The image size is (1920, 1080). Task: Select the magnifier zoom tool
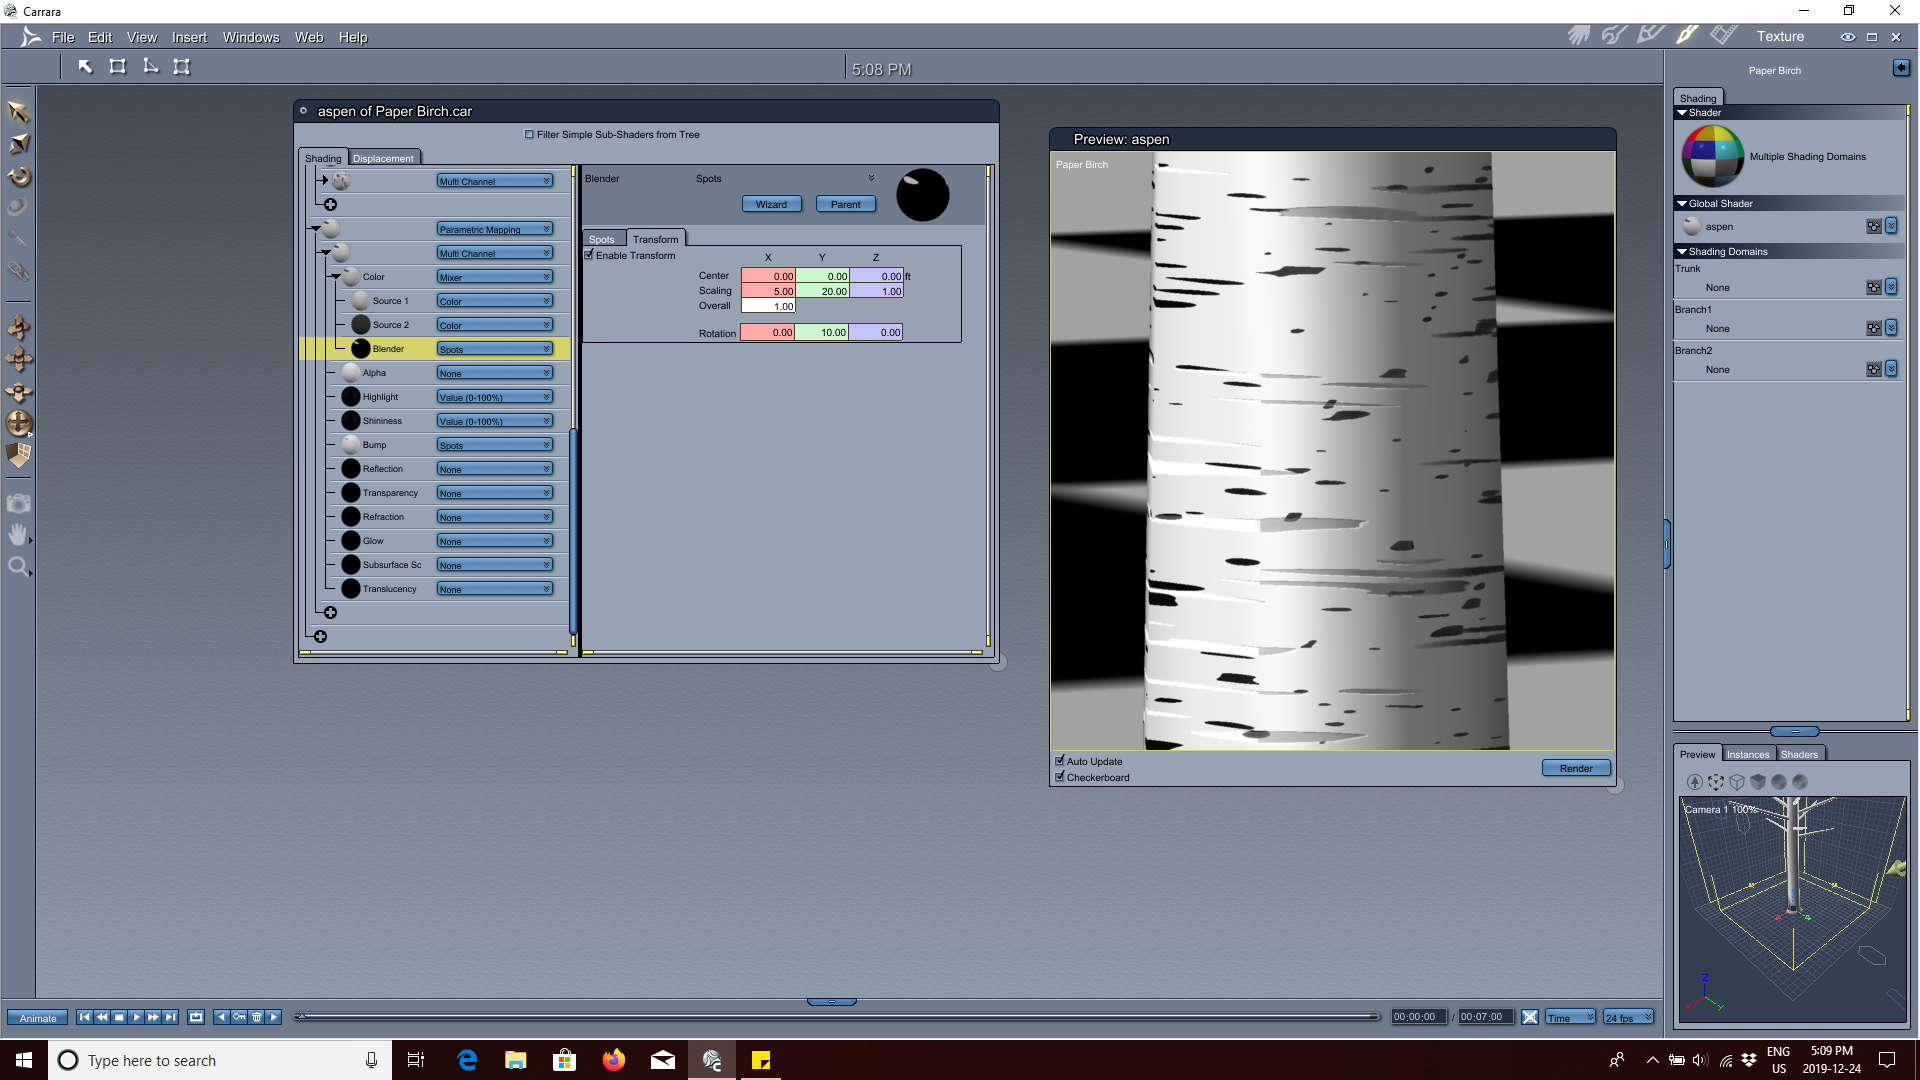[x=19, y=567]
